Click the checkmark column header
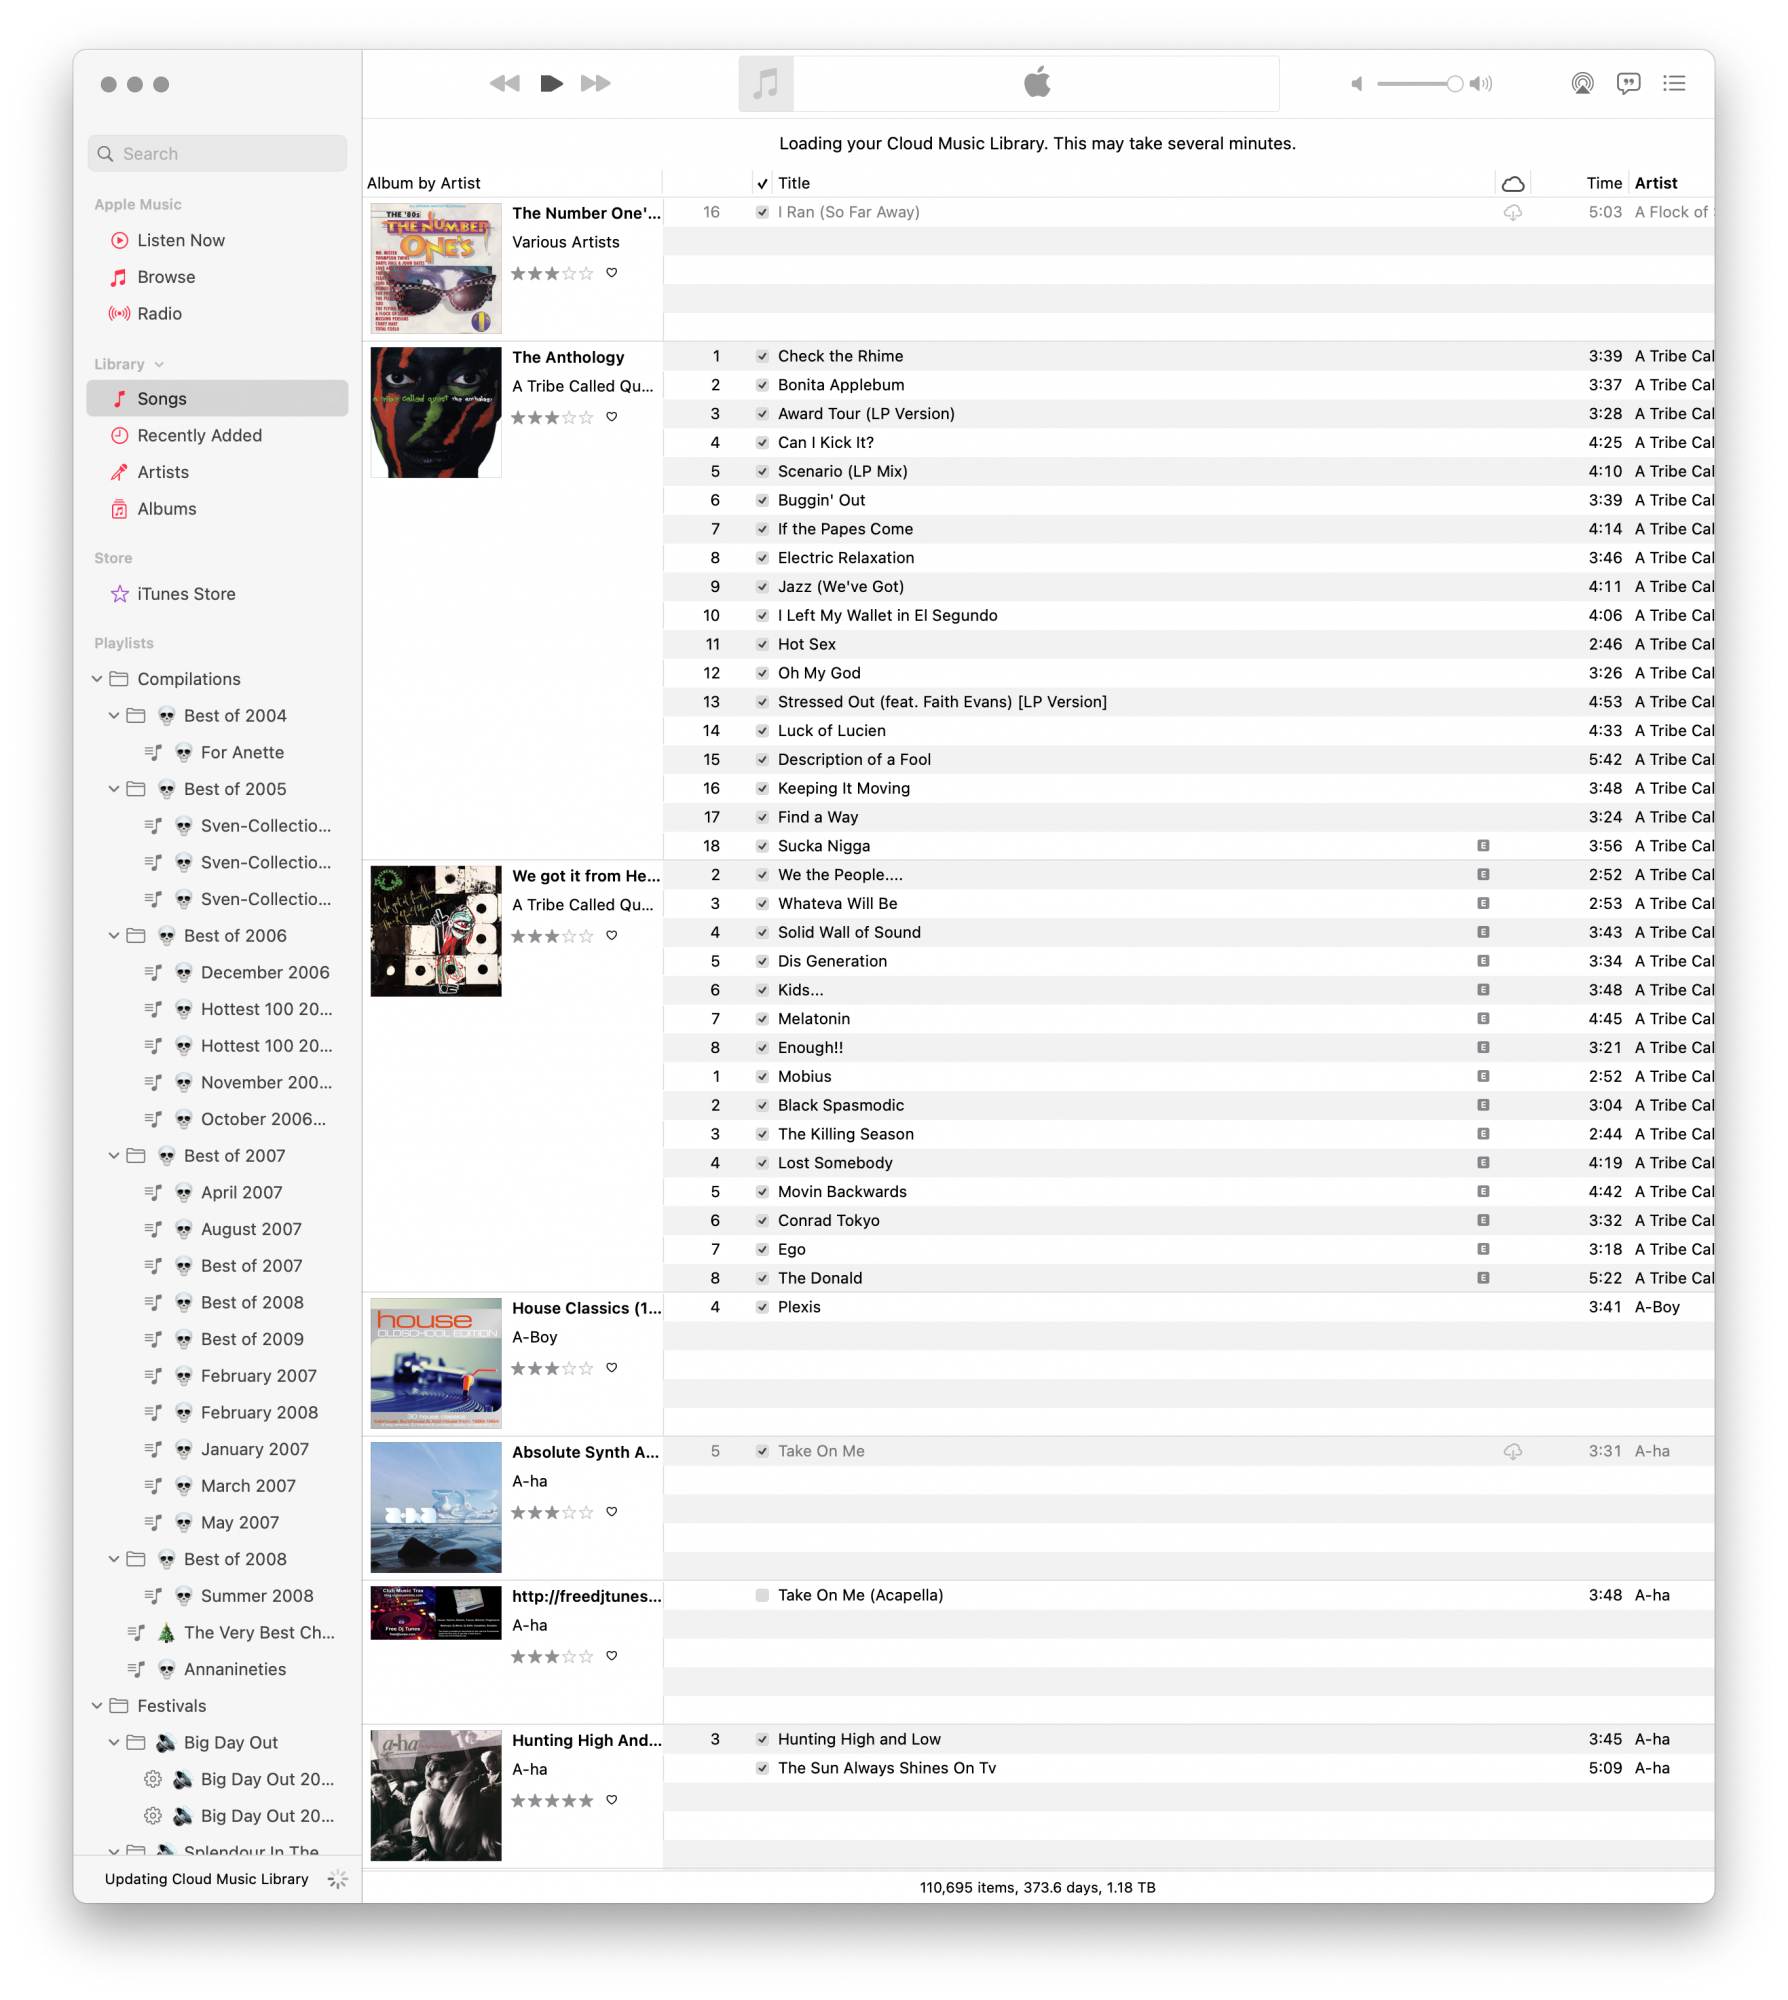 762,183
